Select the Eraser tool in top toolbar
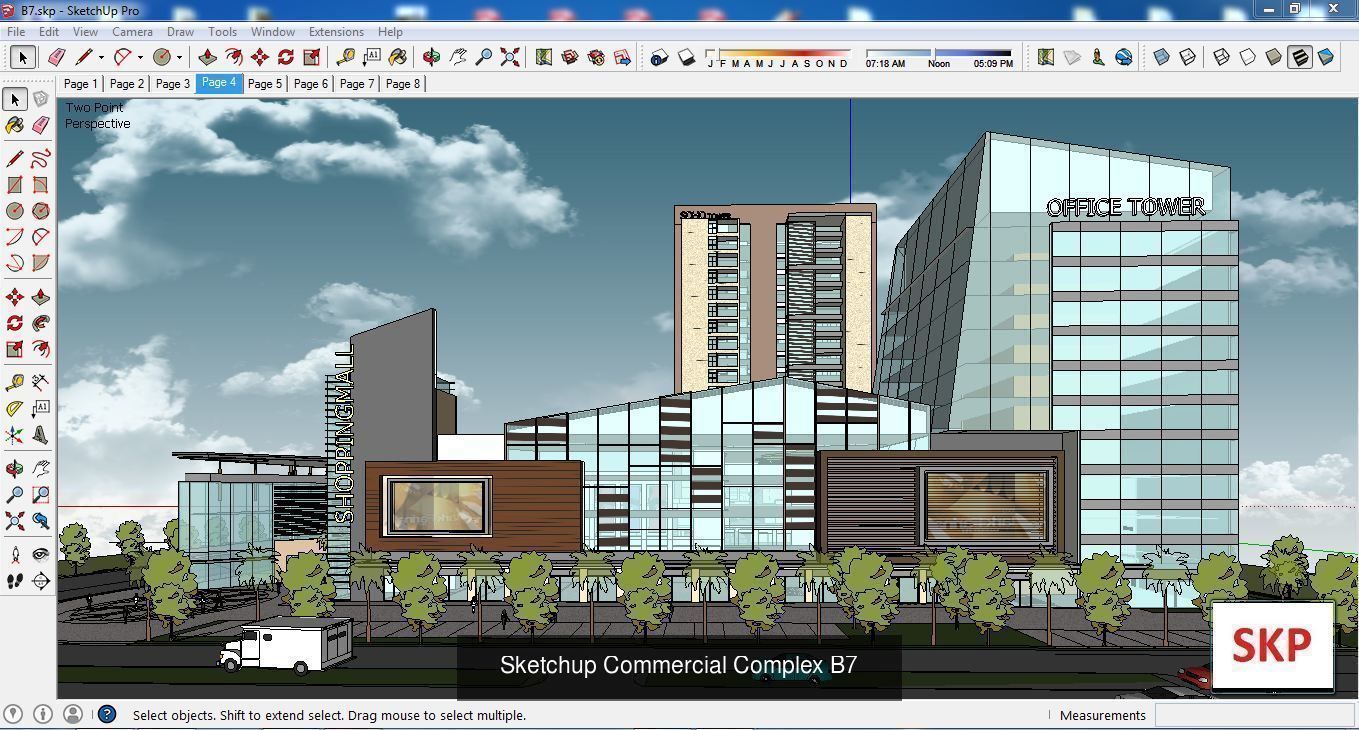 pos(57,57)
